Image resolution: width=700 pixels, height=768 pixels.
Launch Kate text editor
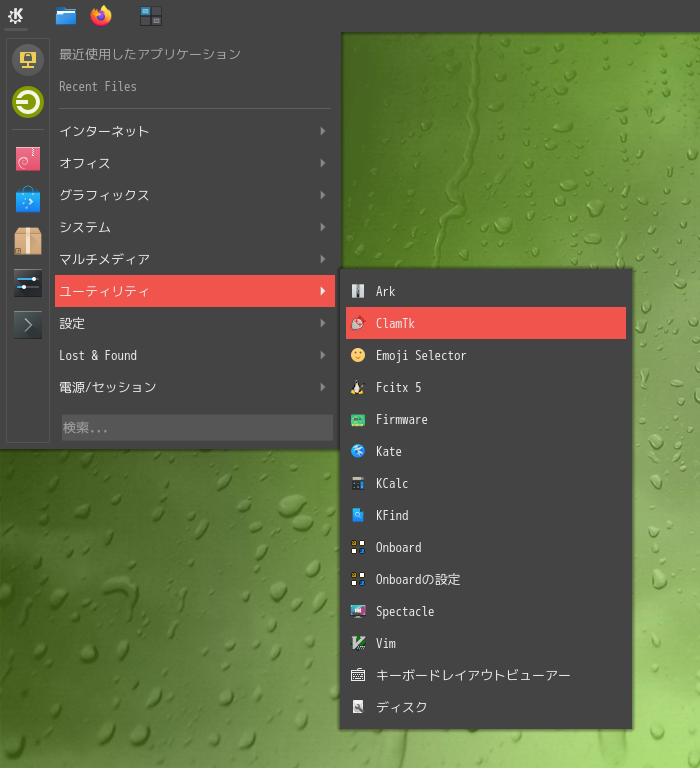click(x=485, y=451)
